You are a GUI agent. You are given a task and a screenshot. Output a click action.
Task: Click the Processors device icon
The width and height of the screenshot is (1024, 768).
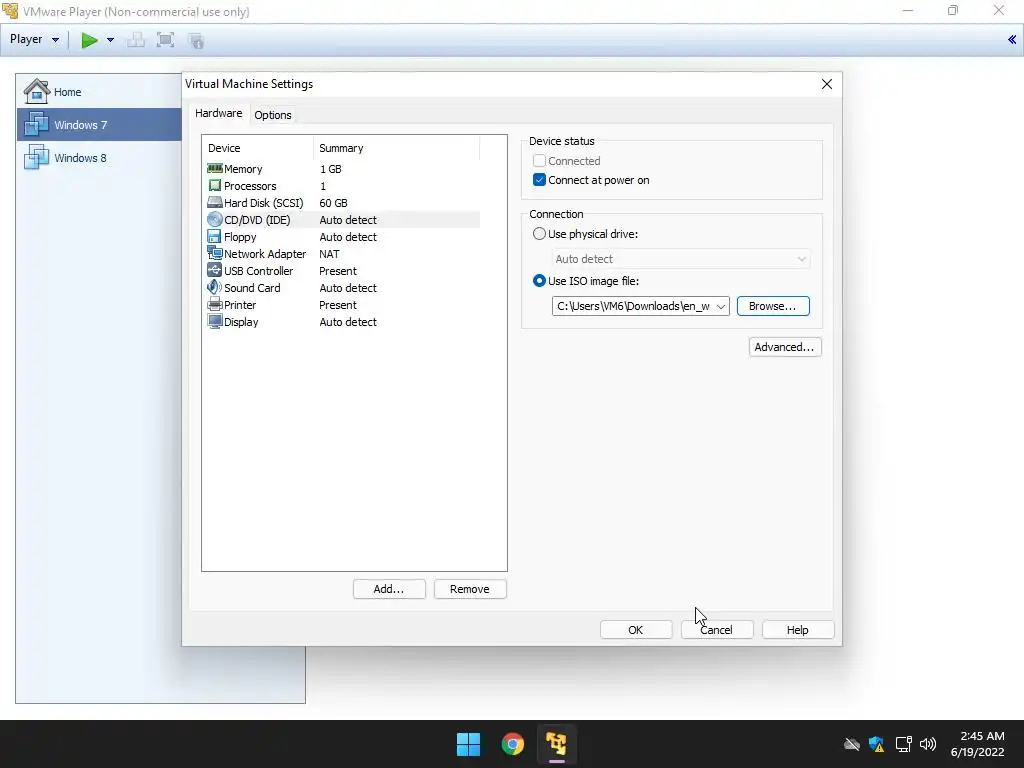pos(214,185)
